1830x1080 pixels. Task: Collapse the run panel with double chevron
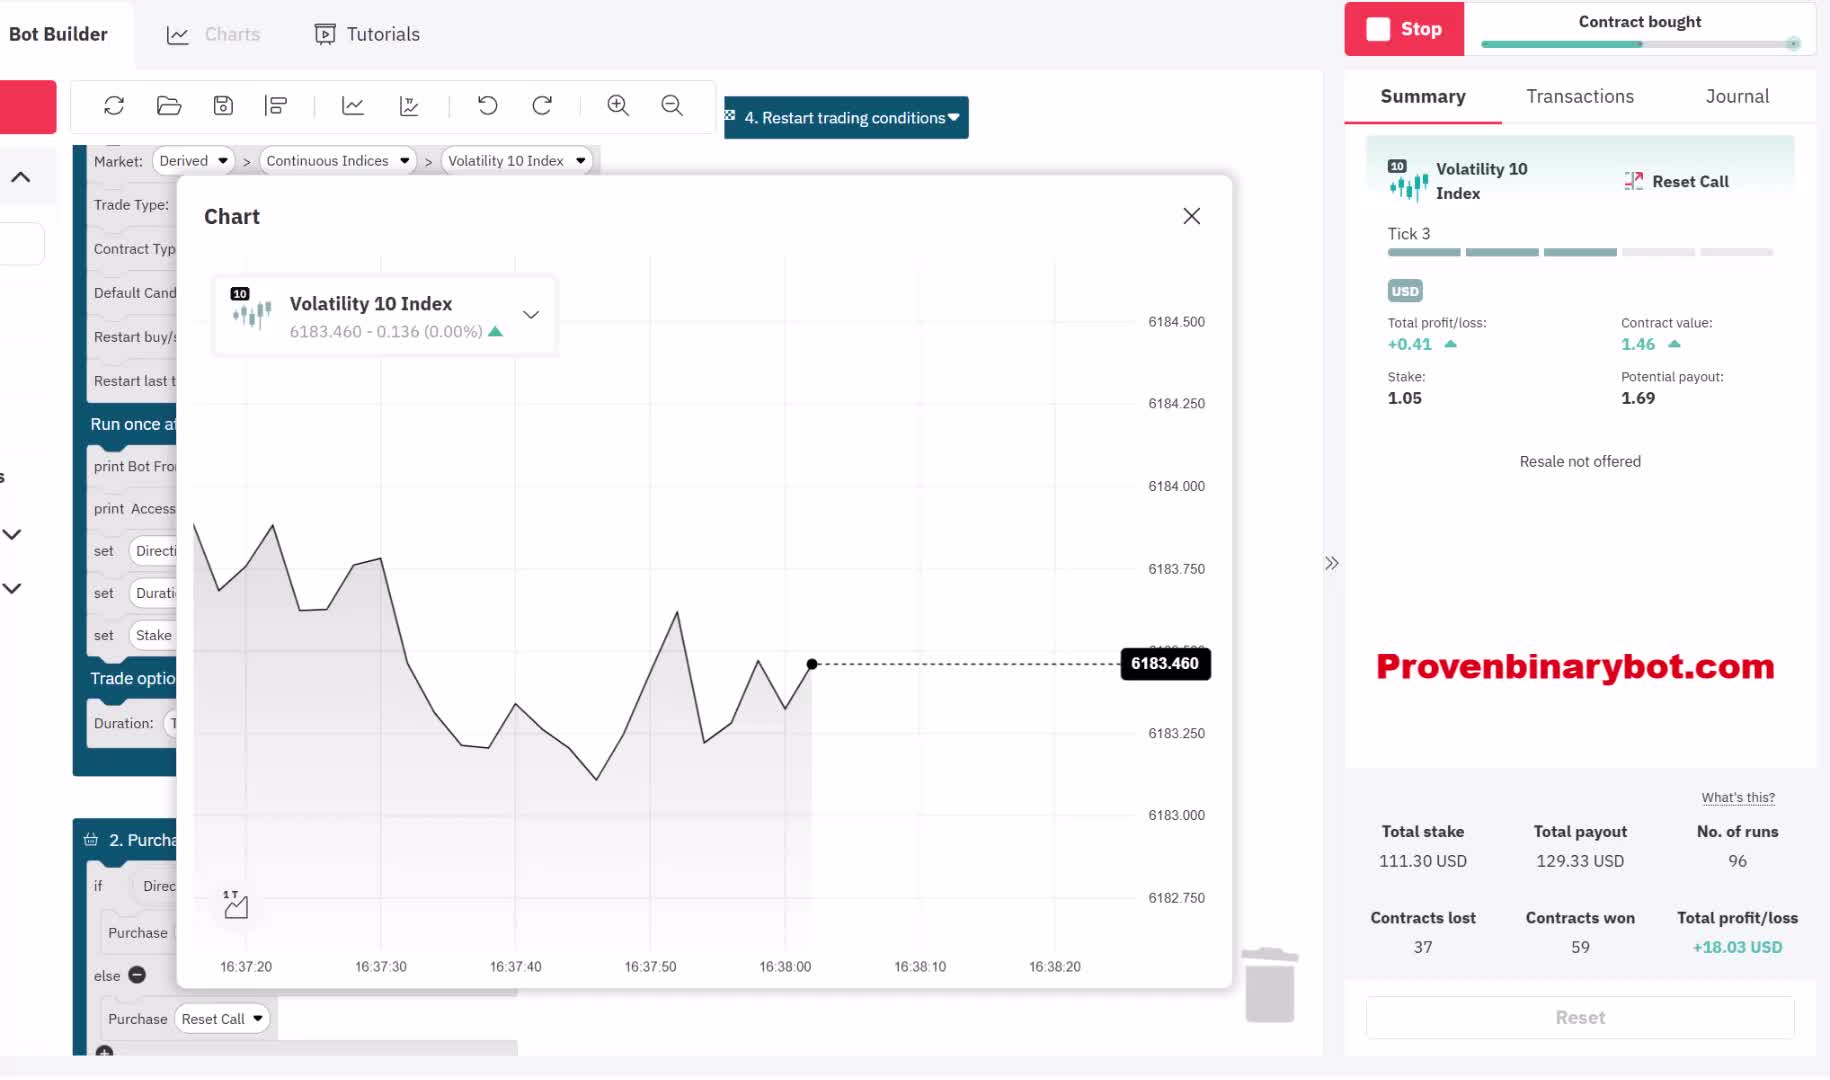1332,563
